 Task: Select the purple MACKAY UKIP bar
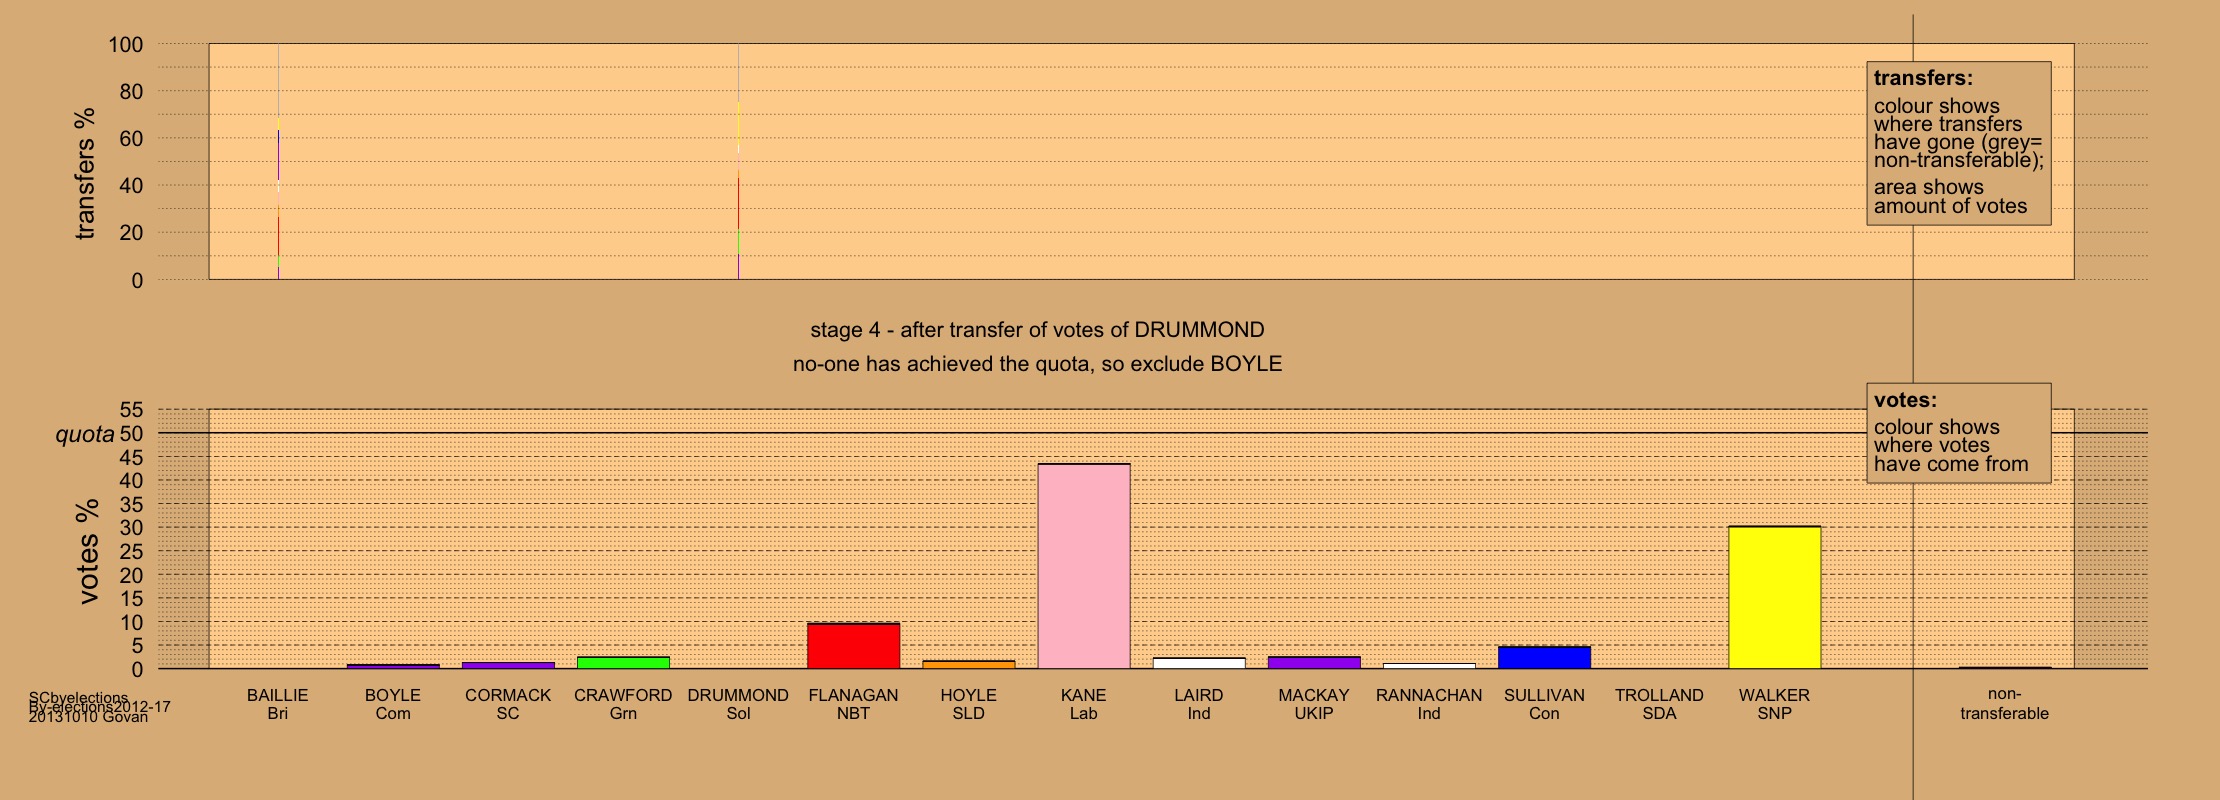pos(1314,662)
